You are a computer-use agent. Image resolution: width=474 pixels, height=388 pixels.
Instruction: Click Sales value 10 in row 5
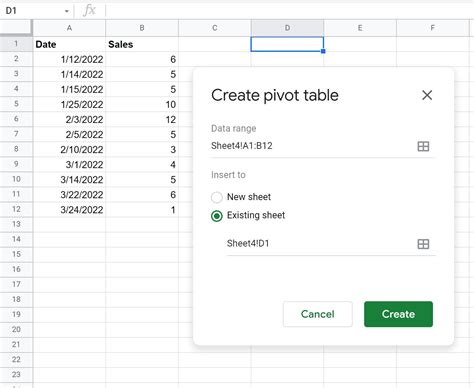[x=142, y=104]
